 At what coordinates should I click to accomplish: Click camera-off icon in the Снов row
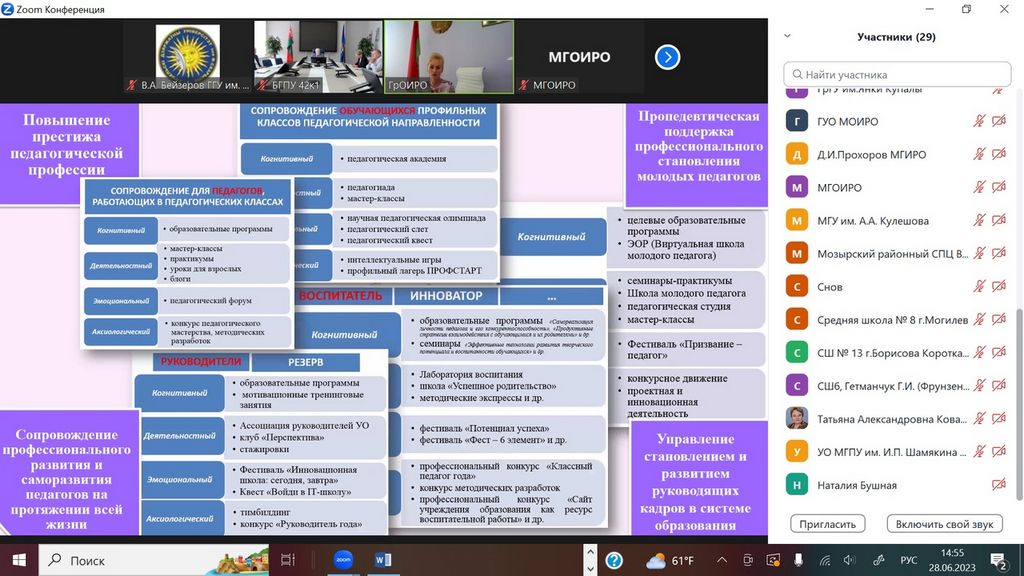(x=998, y=287)
